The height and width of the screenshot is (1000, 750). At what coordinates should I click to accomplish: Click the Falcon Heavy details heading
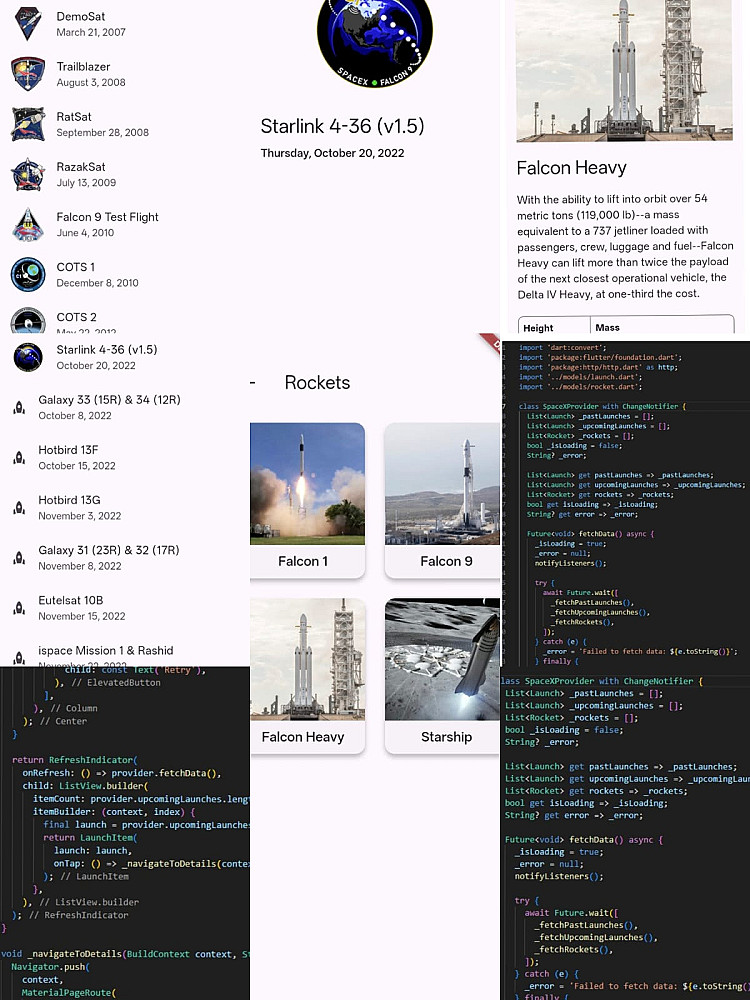[x=571, y=168]
